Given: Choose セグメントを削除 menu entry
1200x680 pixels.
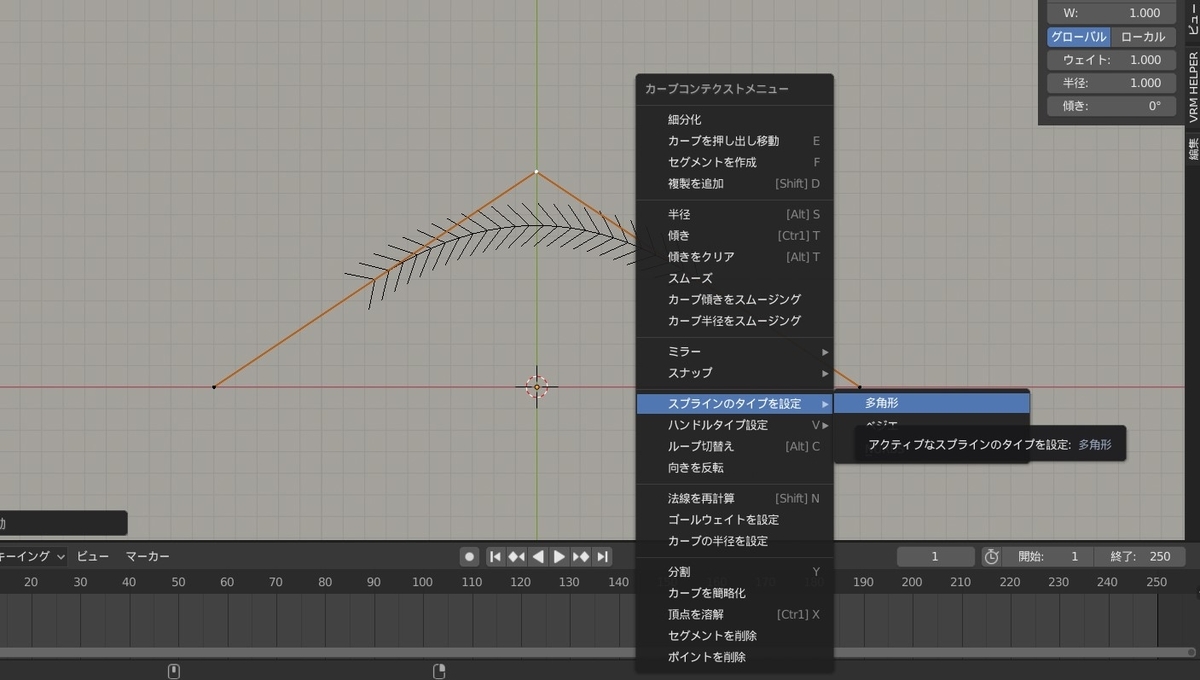Looking at the screenshot, I should click(735, 636).
